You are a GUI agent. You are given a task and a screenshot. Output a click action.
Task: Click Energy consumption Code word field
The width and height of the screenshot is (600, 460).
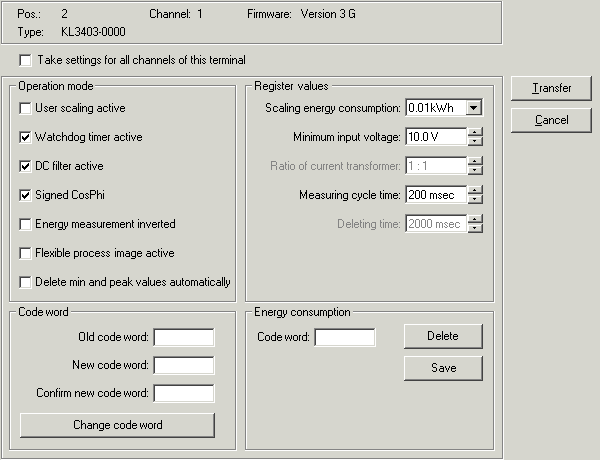(x=345, y=337)
